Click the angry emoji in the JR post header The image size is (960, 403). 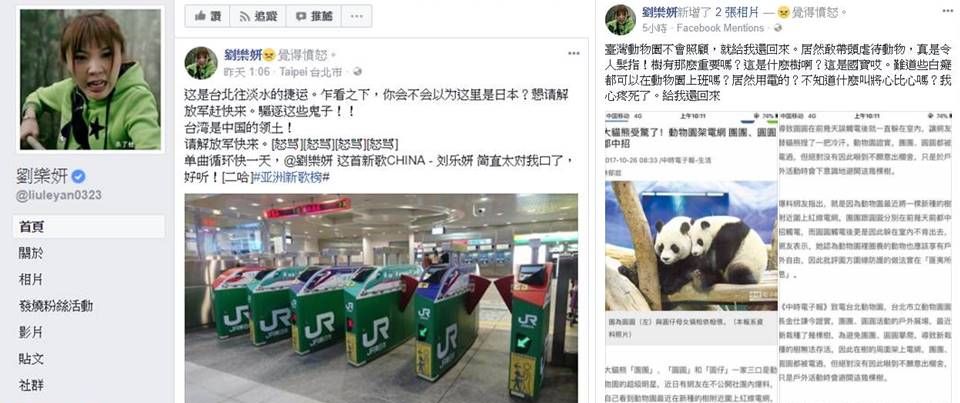pyautogui.click(x=268, y=56)
